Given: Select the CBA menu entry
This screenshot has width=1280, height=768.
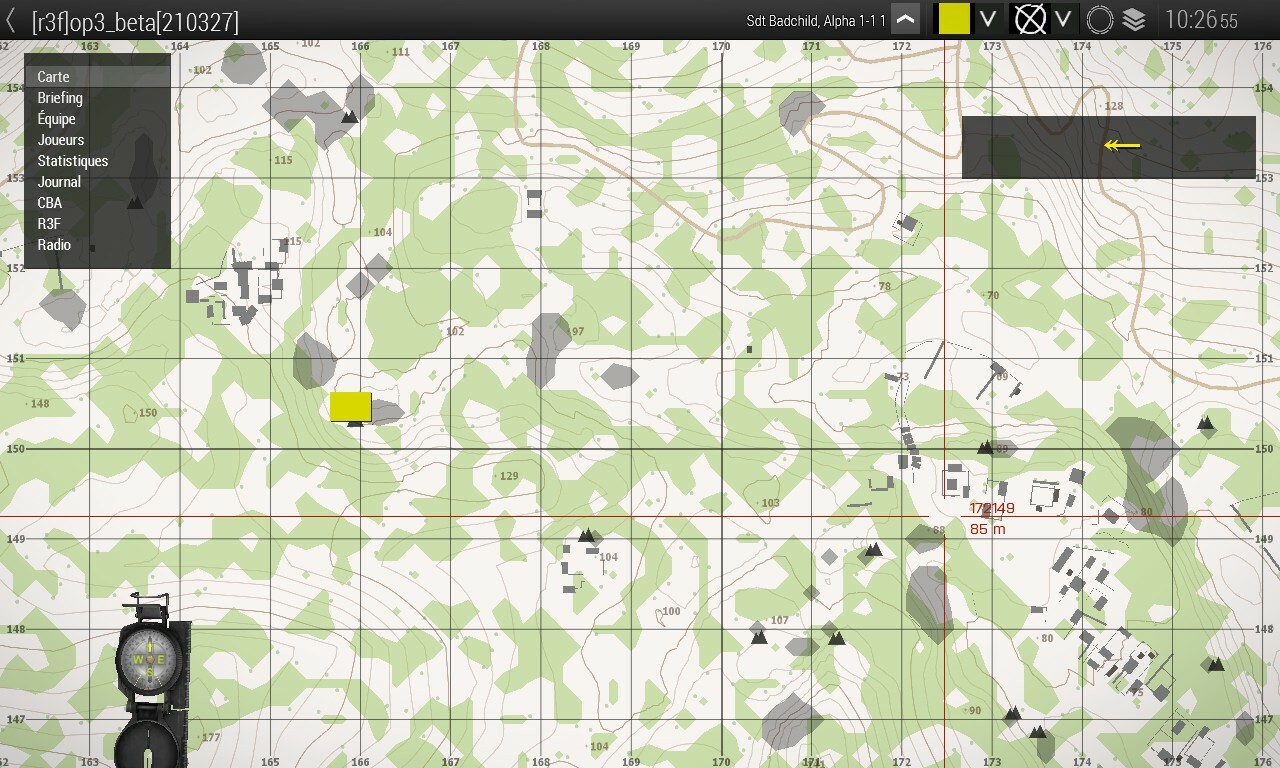Looking at the screenshot, I should pos(50,203).
